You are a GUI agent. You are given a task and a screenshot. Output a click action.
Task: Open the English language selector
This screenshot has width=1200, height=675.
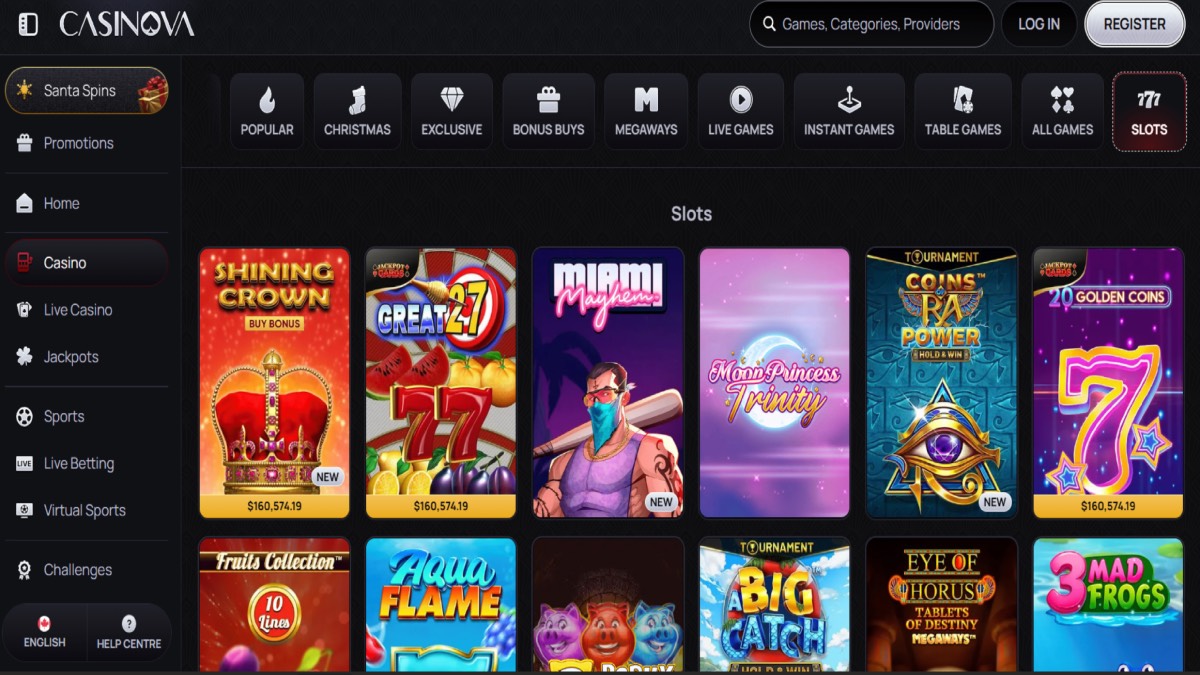[44, 632]
